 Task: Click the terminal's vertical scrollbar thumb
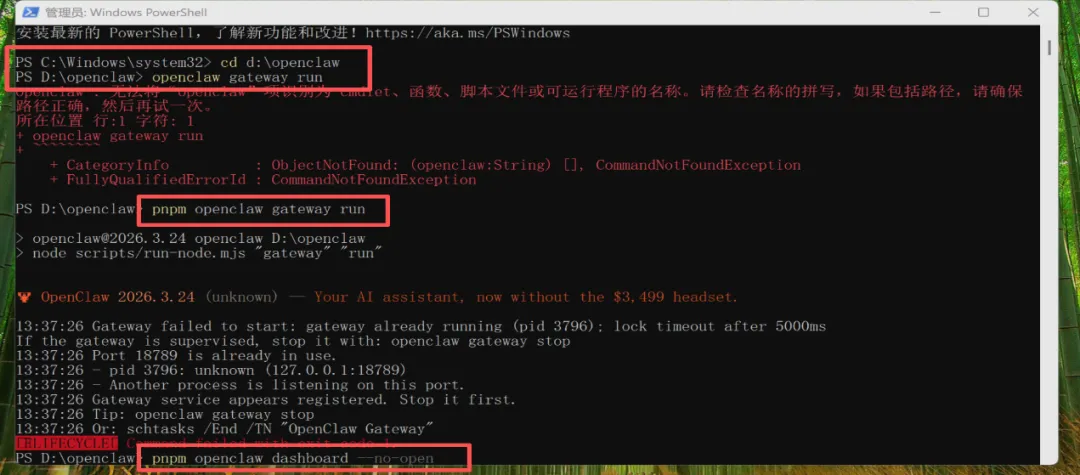tap(1049, 47)
